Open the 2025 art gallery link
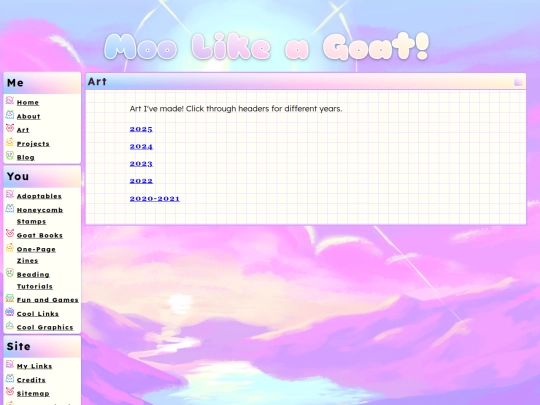540x405 pixels. [x=141, y=129]
